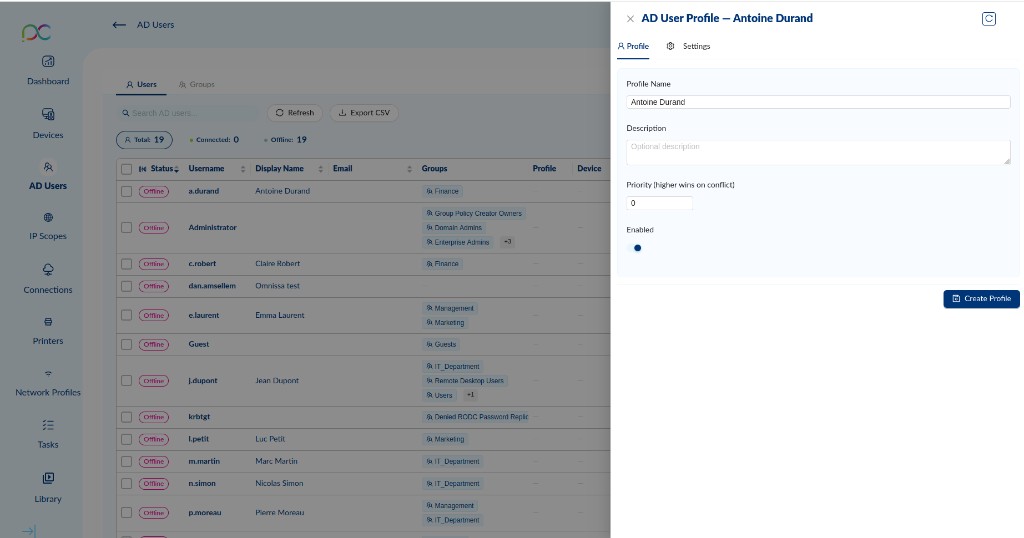Open the Tasks list icon
This screenshot has width=1024, height=538.
pyautogui.click(x=48, y=425)
